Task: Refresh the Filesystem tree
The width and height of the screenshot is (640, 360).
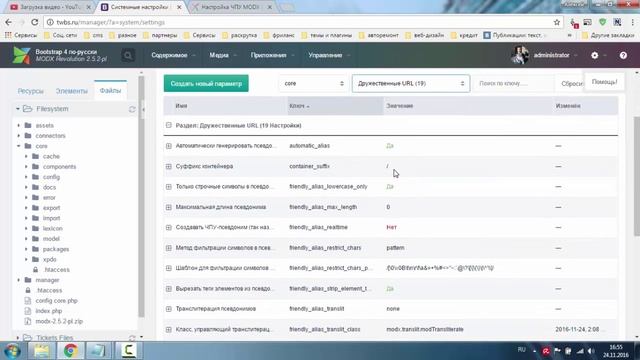Action: (132, 109)
